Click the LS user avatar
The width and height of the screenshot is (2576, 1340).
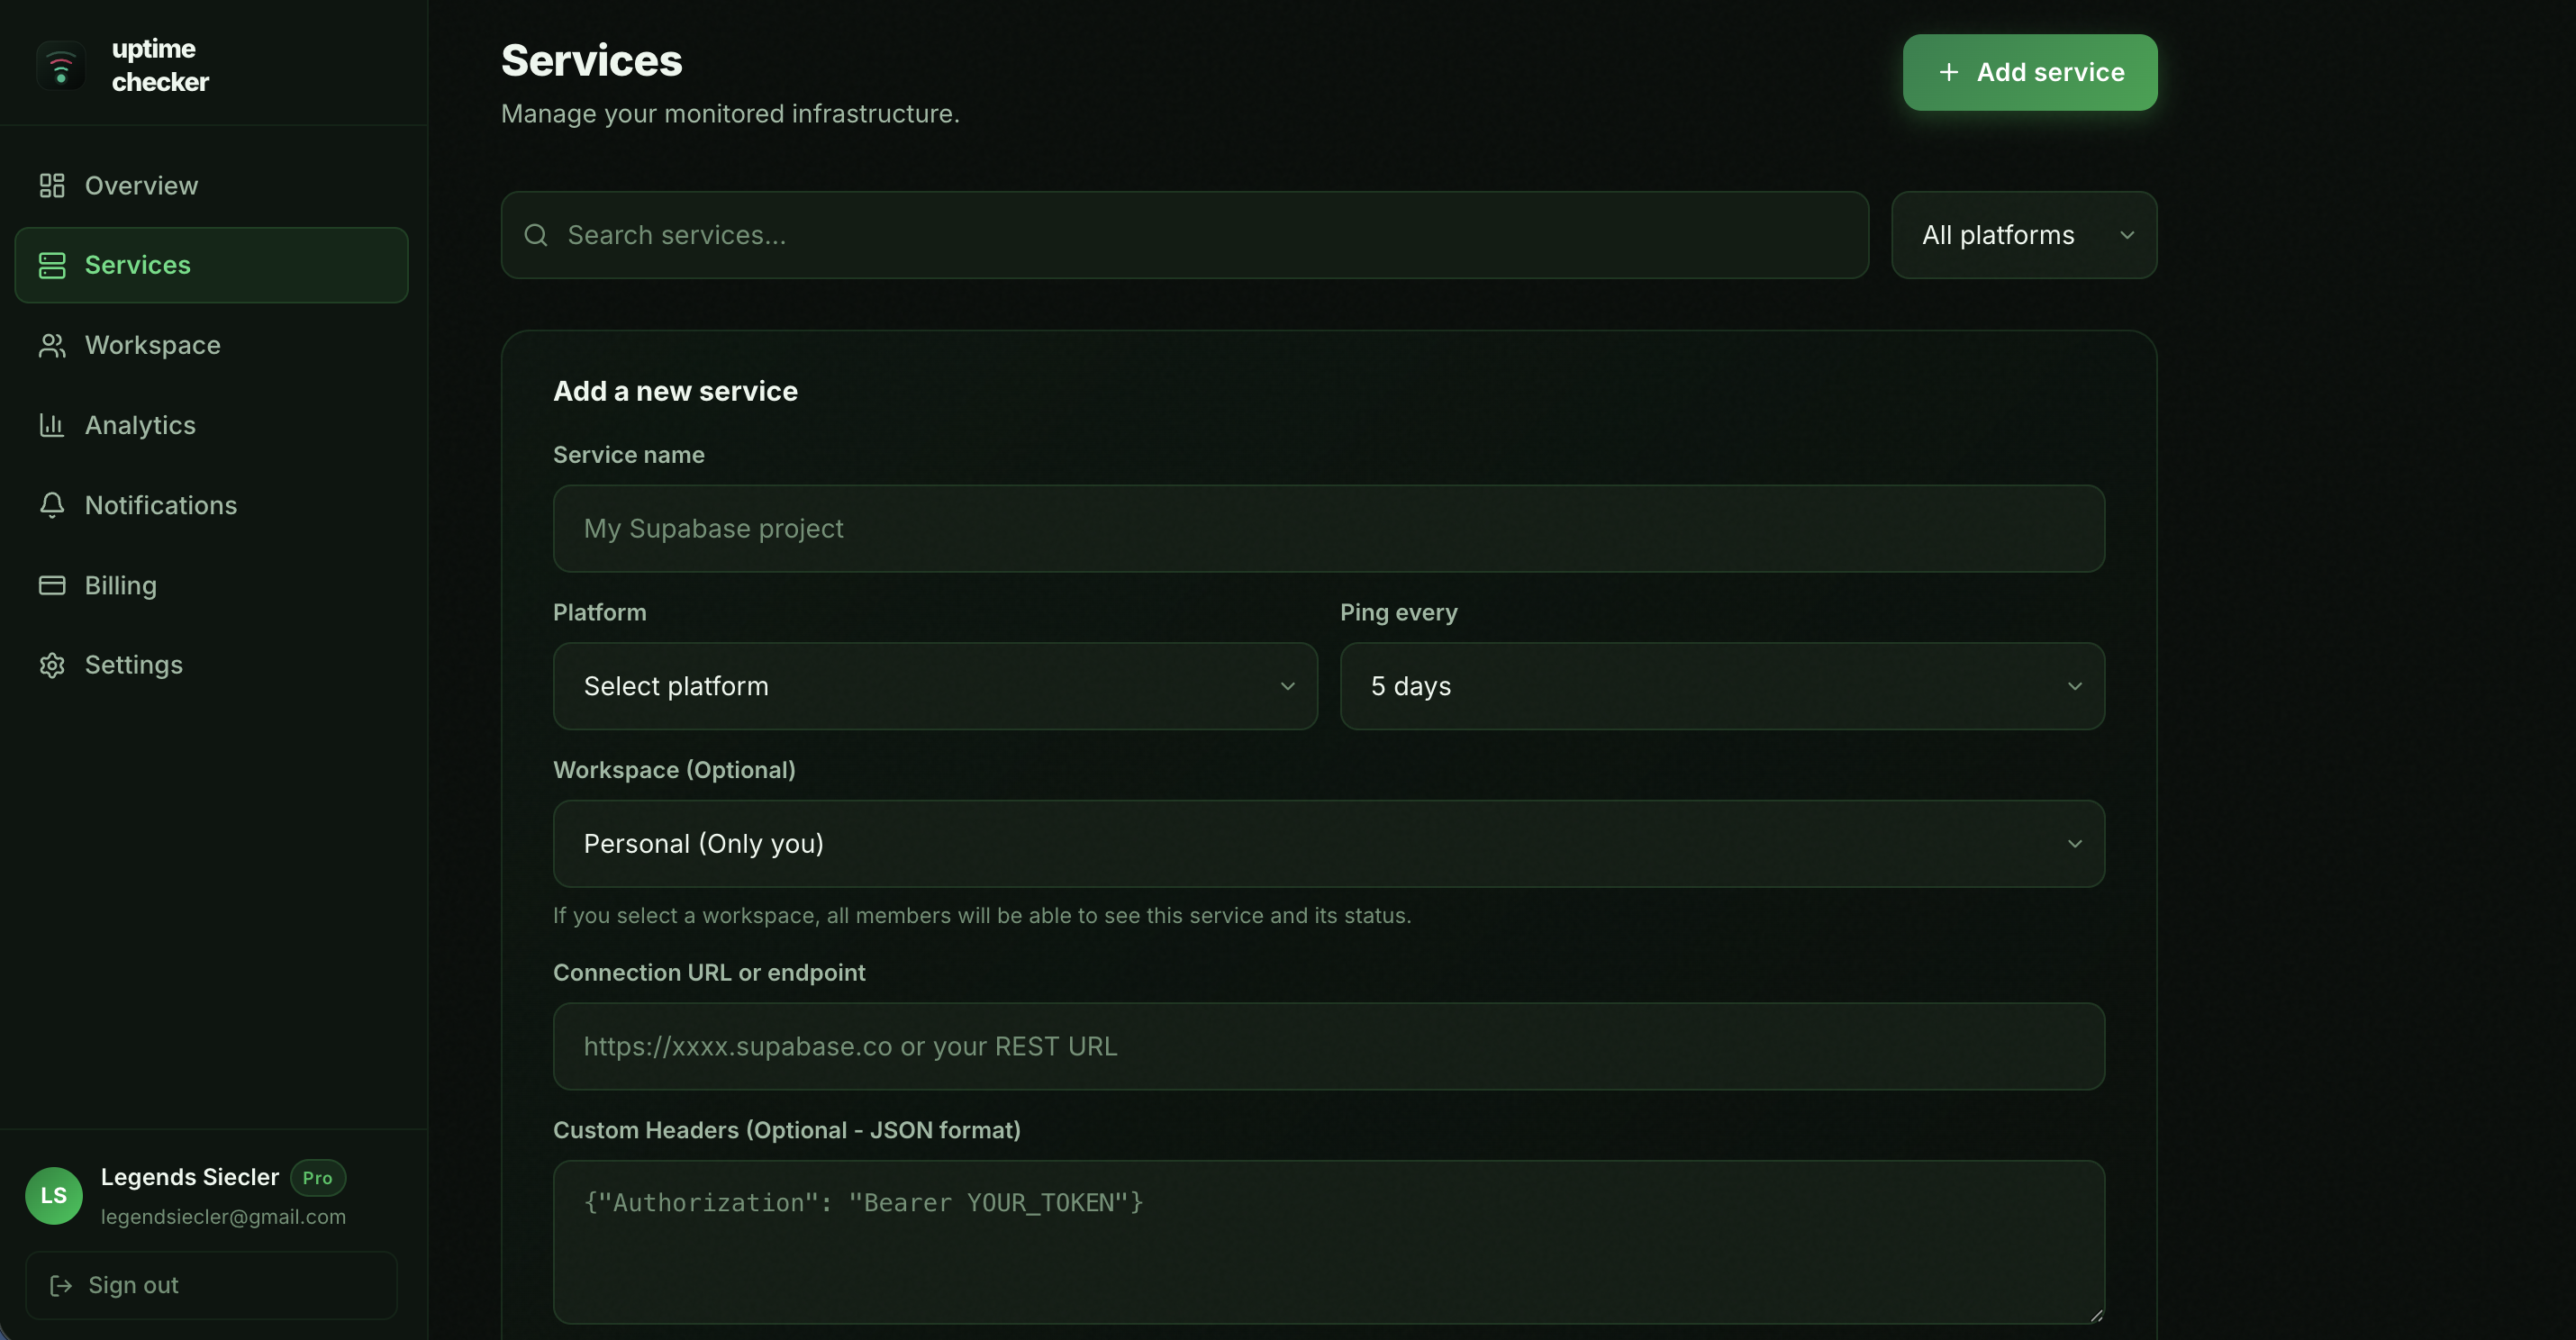(x=54, y=1196)
